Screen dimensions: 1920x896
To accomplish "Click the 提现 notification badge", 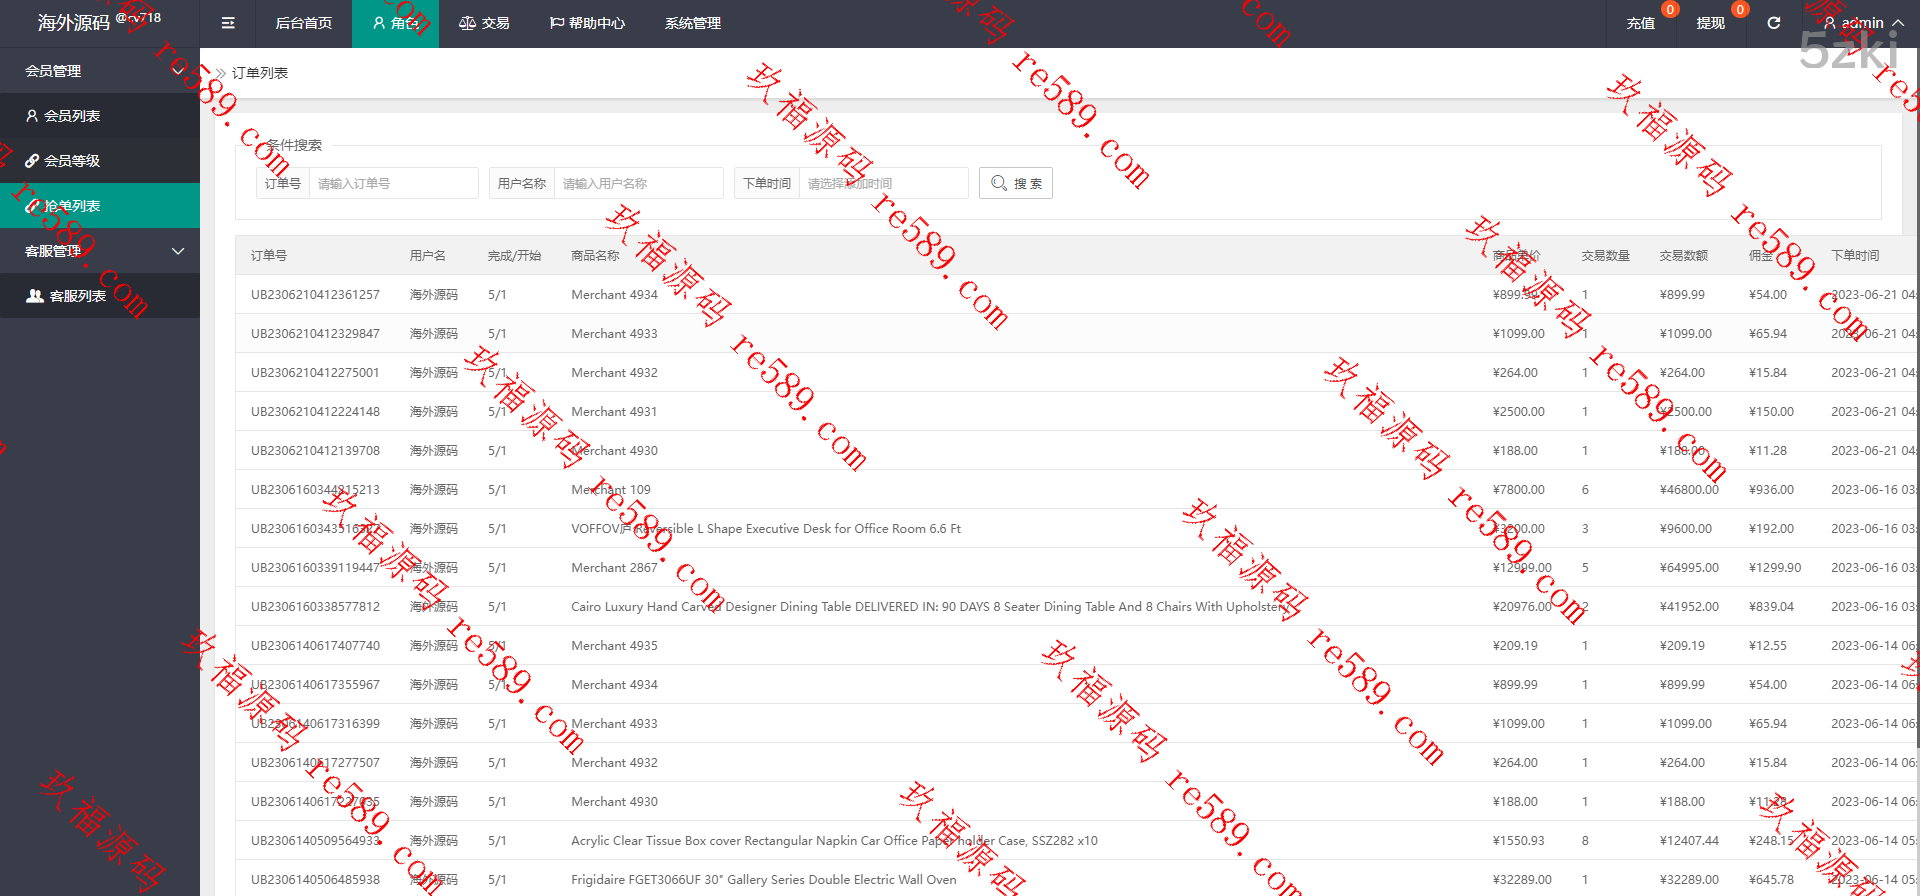I will [x=1740, y=10].
